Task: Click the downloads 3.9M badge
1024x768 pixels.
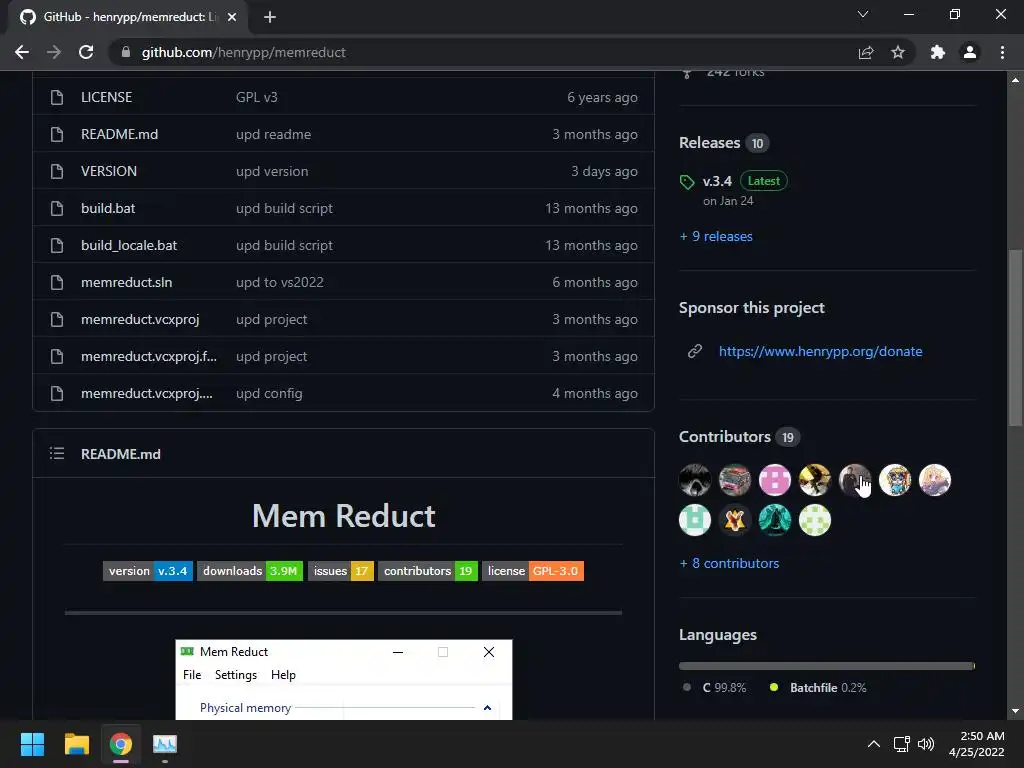Action: 249,571
